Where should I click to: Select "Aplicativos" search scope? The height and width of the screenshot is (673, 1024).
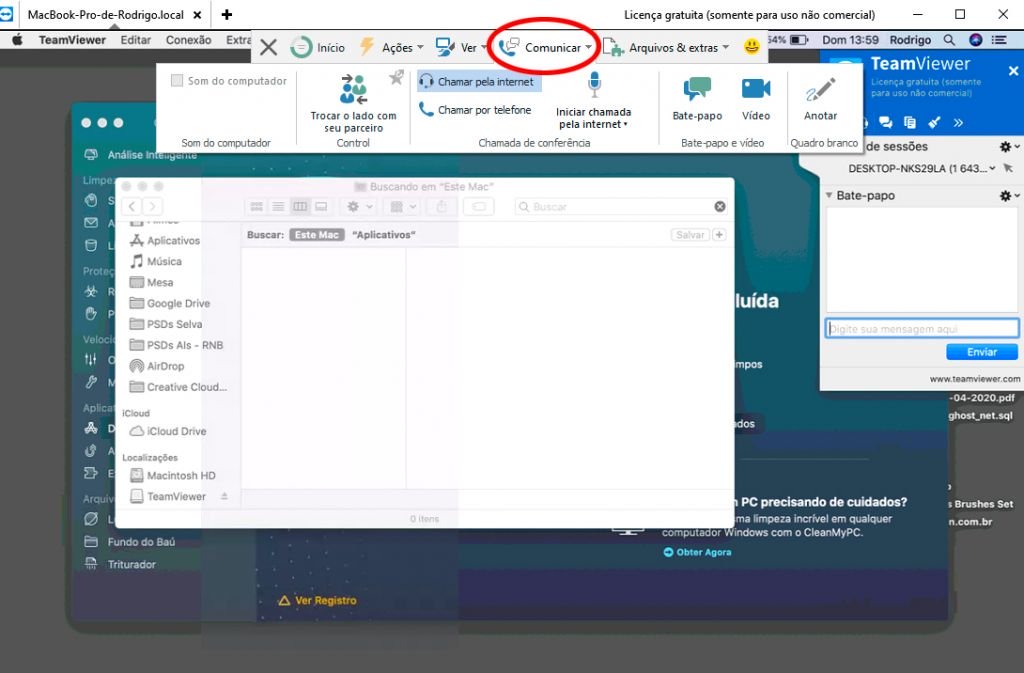[x=383, y=234]
